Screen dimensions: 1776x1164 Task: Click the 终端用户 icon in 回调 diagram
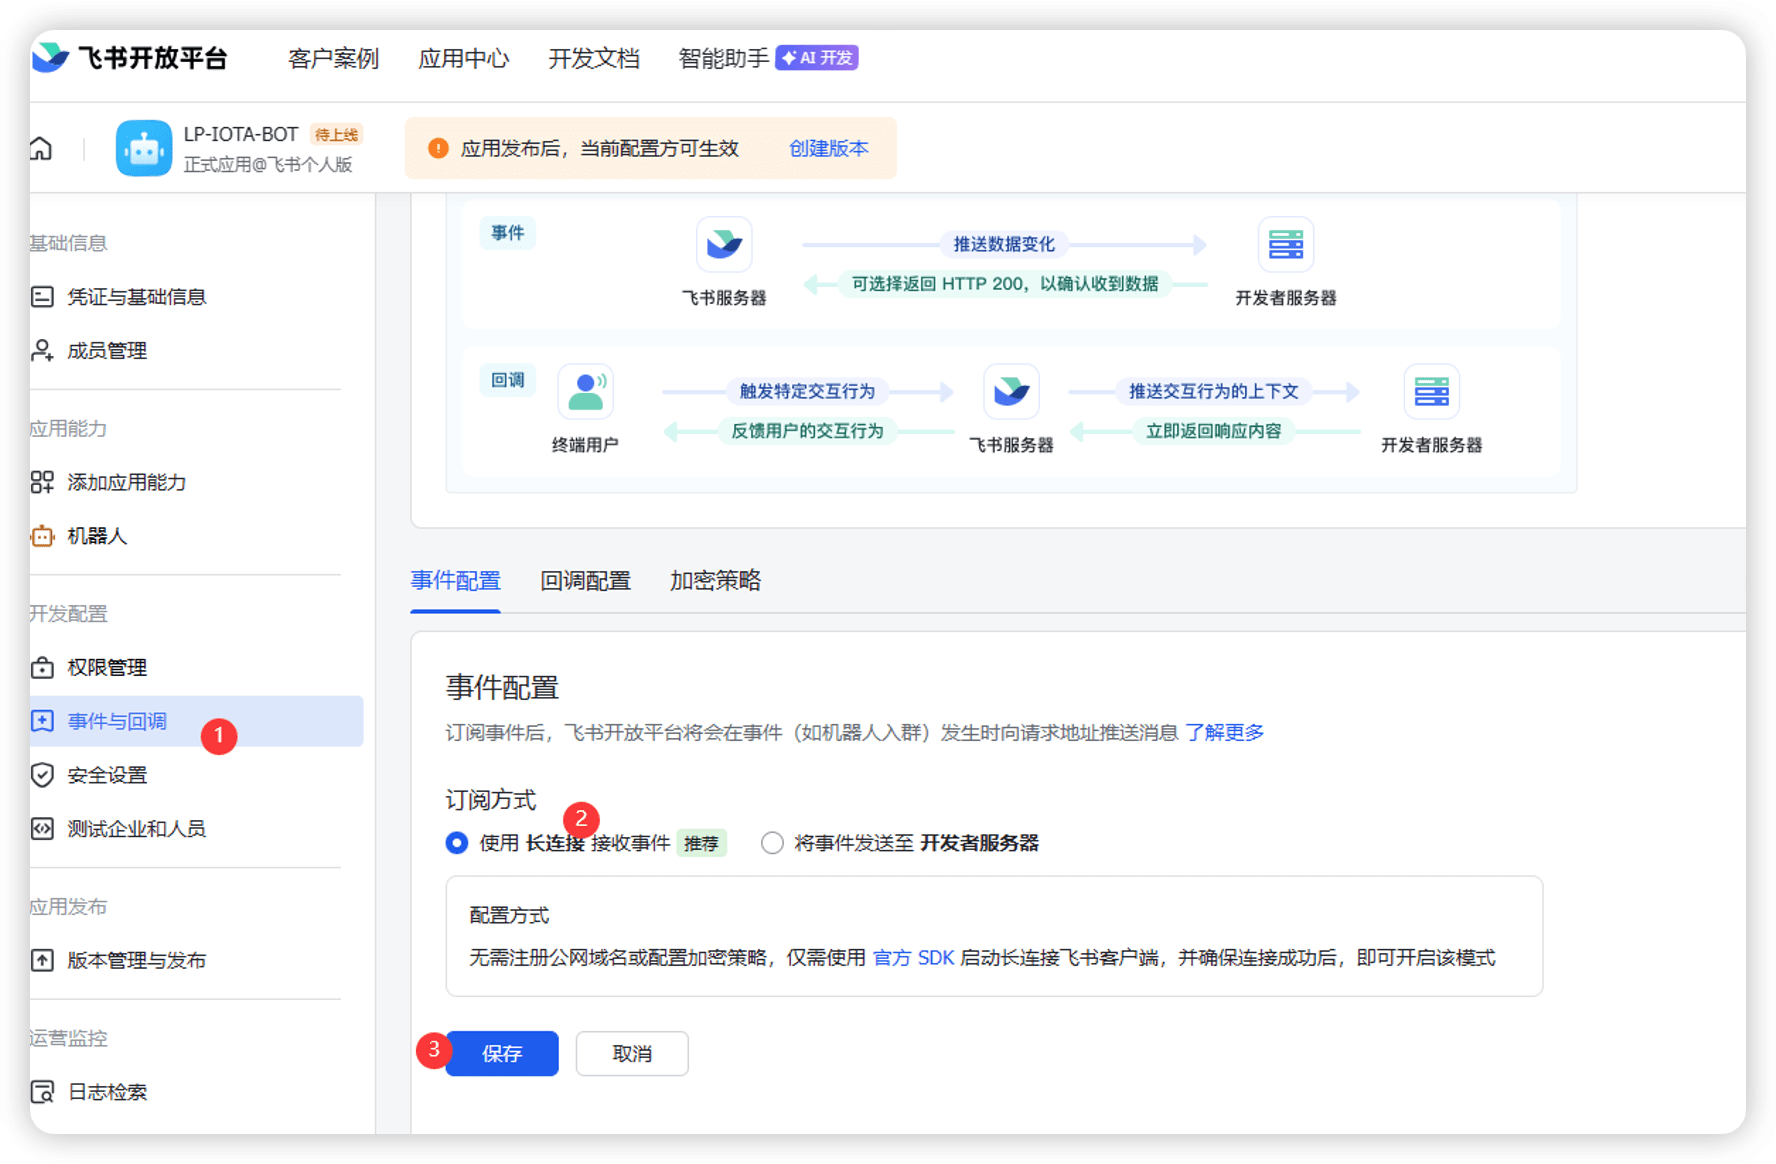pyautogui.click(x=585, y=391)
